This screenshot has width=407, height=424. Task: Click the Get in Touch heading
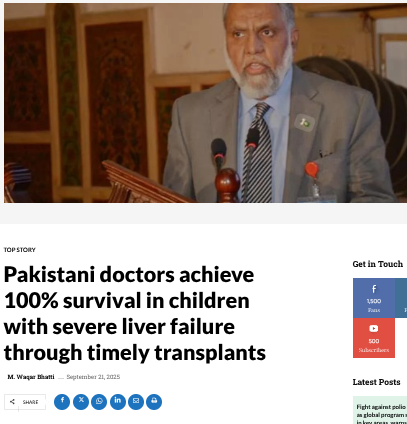(x=378, y=264)
